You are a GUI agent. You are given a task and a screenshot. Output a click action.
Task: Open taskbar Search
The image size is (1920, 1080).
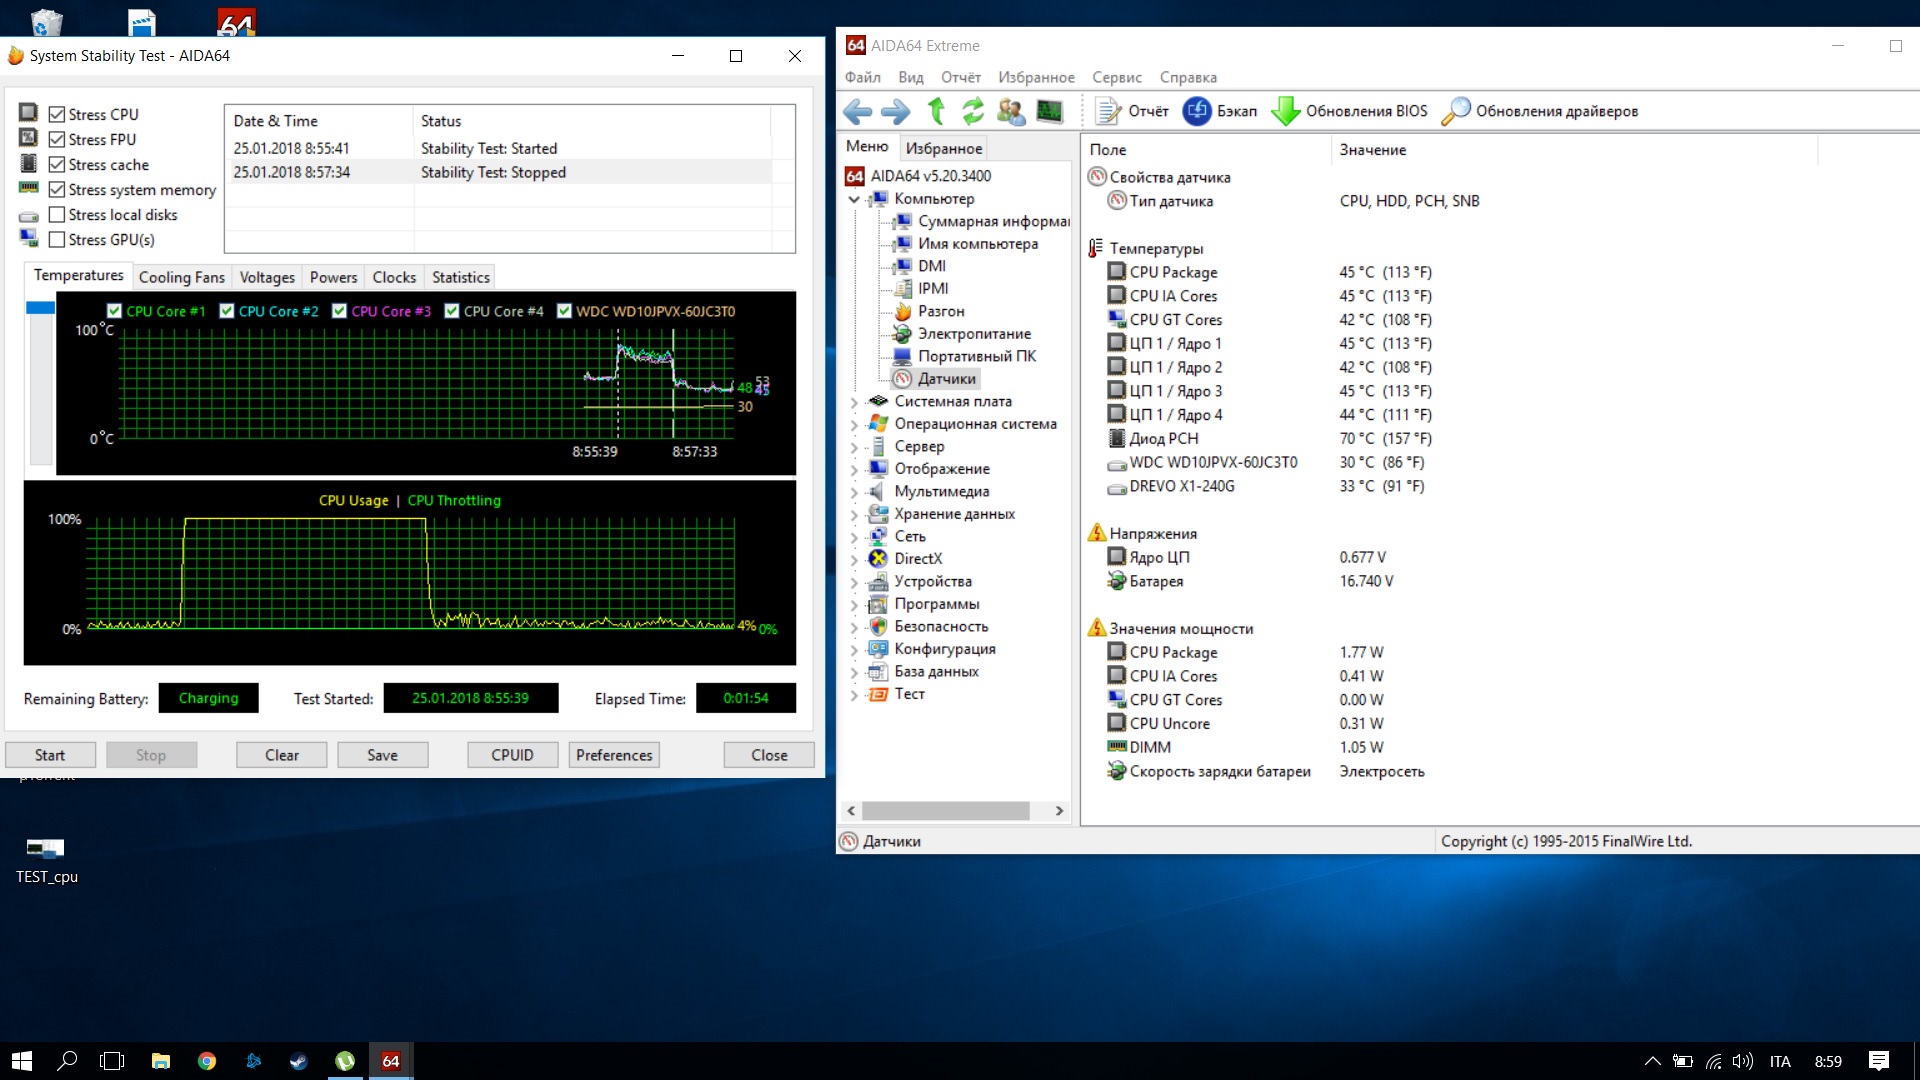click(67, 1061)
